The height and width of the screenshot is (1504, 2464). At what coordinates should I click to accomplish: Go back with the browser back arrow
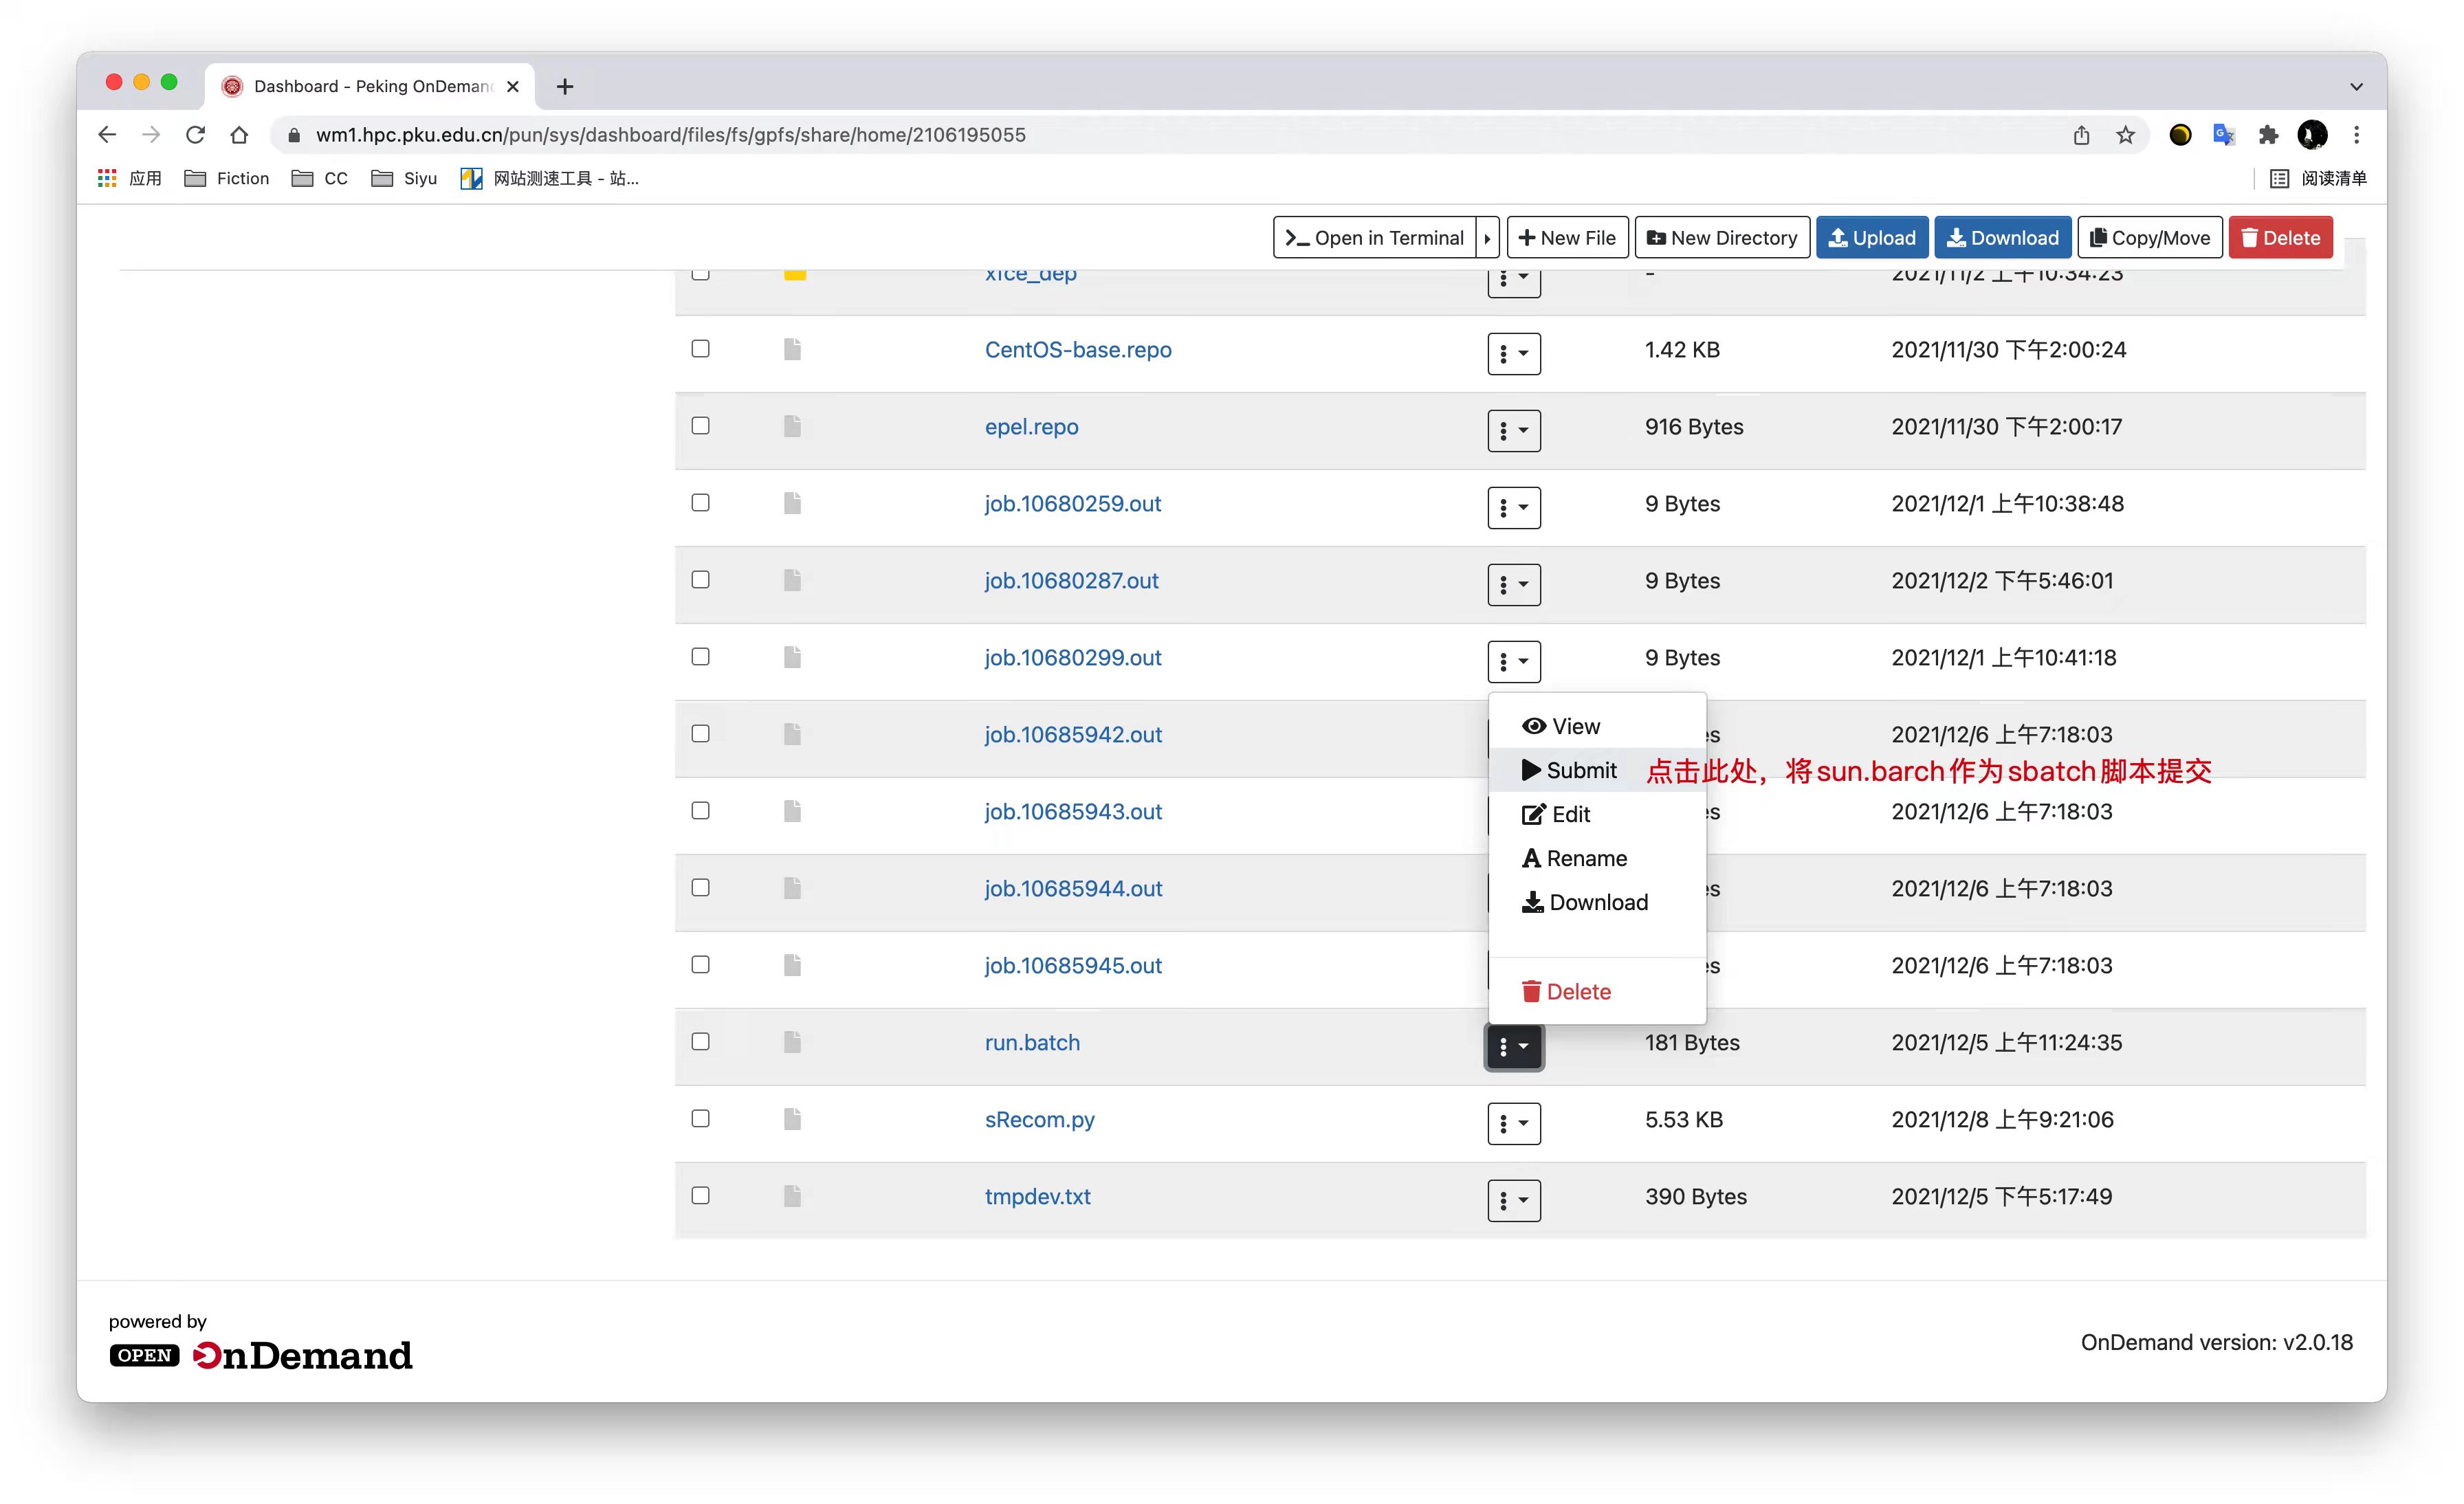pyautogui.click(x=107, y=135)
